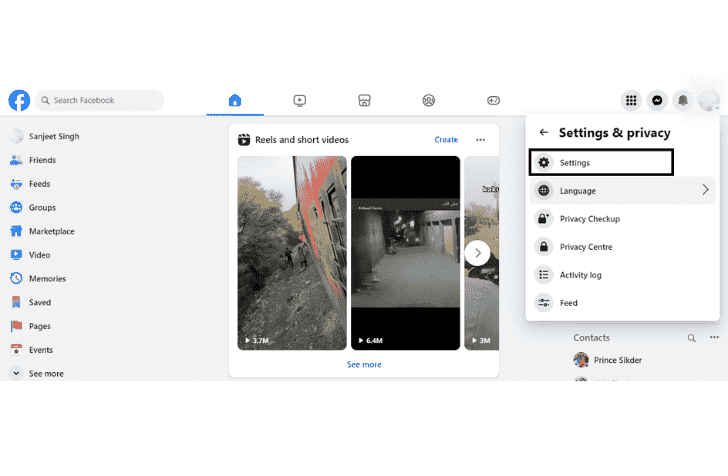Image resolution: width=728 pixels, height=476 pixels.
Task: Open the Marketplace tab in top bar
Action: 364,100
